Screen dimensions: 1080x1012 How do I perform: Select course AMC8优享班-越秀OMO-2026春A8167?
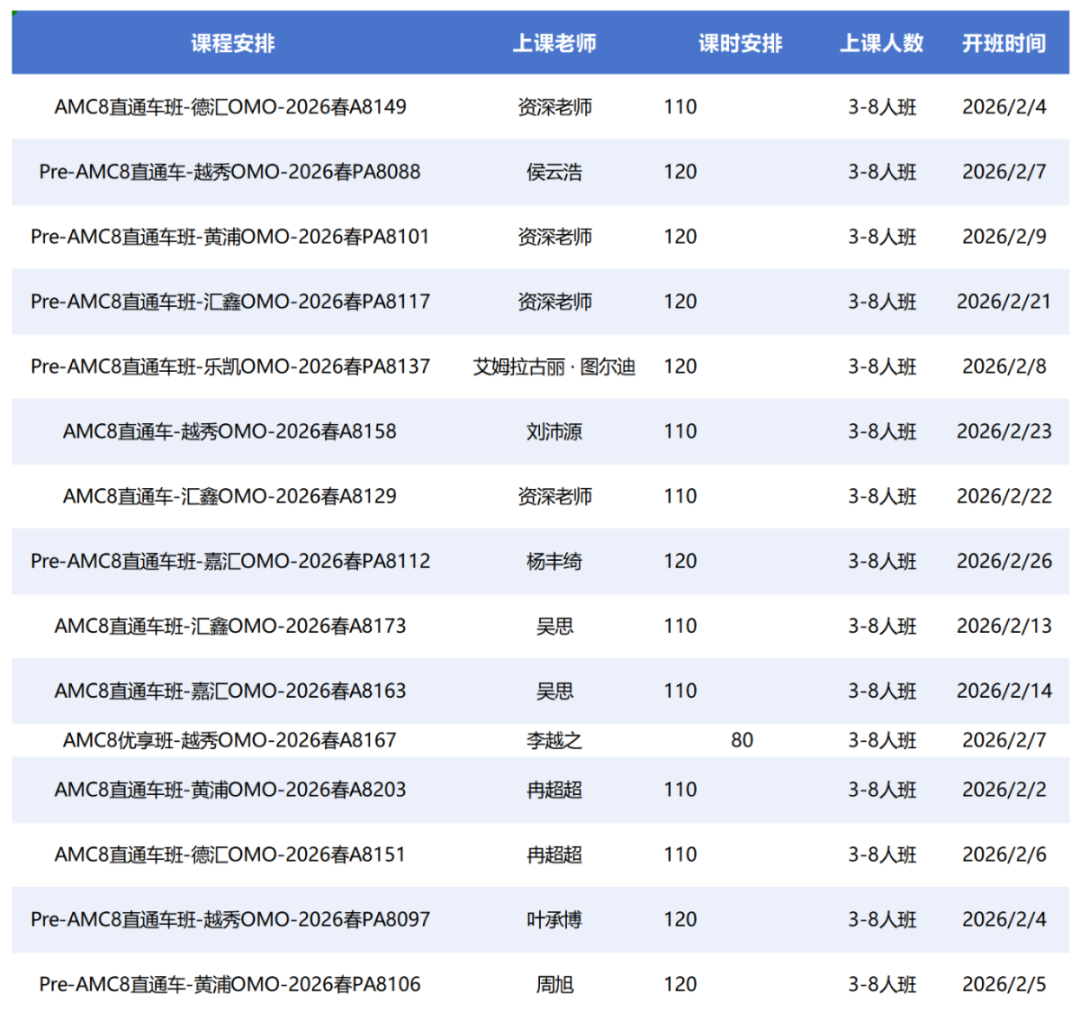click(232, 740)
